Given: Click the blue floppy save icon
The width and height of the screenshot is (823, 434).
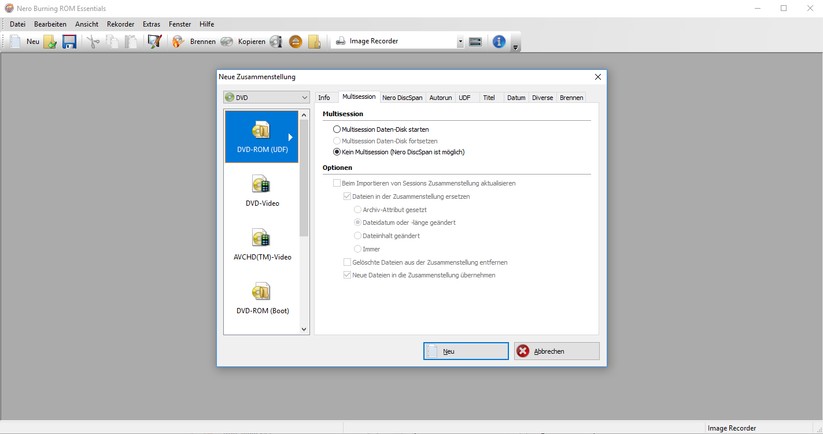Looking at the screenshot, I should tap(69, 42).
